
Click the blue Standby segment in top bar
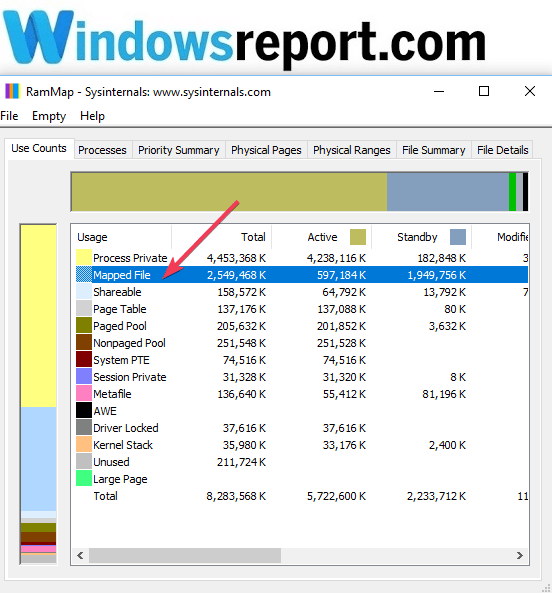coord(448,192)
